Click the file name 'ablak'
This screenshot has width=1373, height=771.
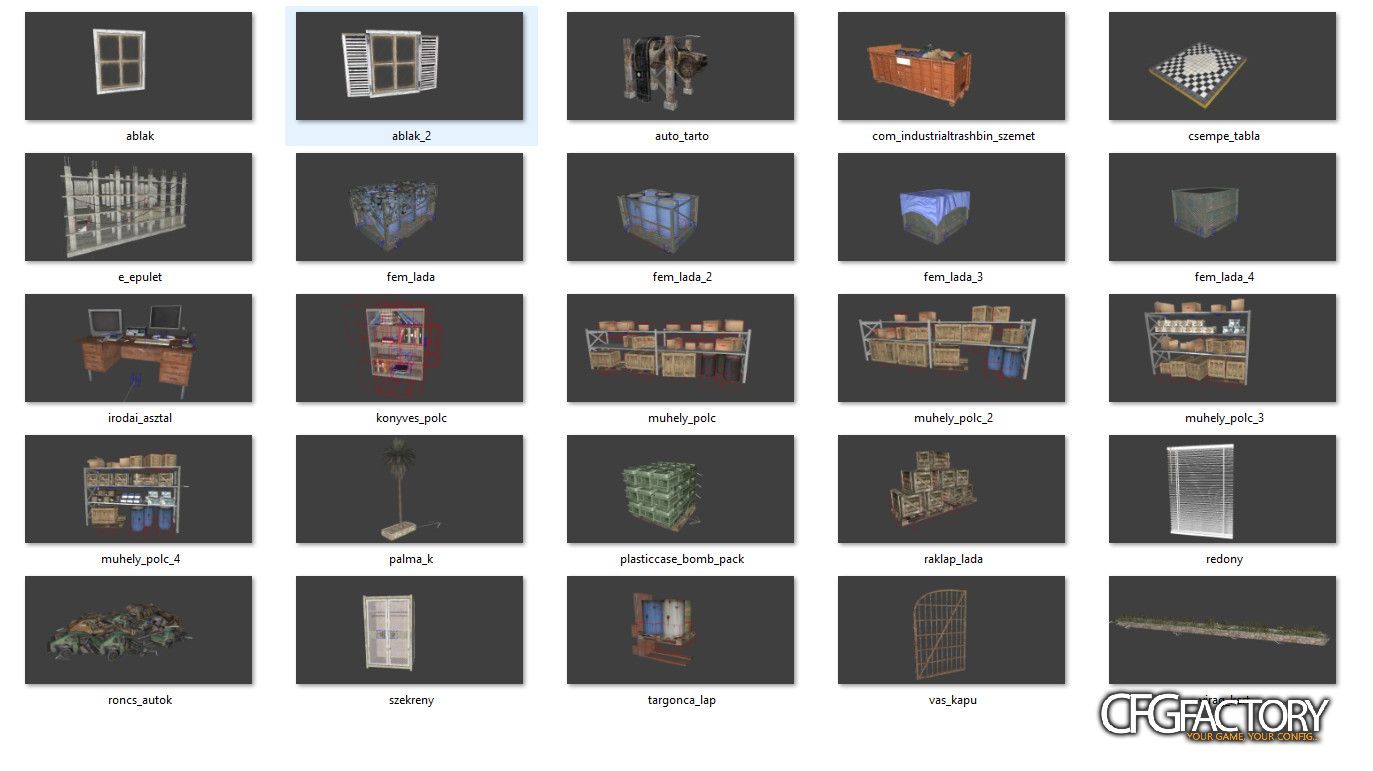pyautogui.click(x=140, y=136)
